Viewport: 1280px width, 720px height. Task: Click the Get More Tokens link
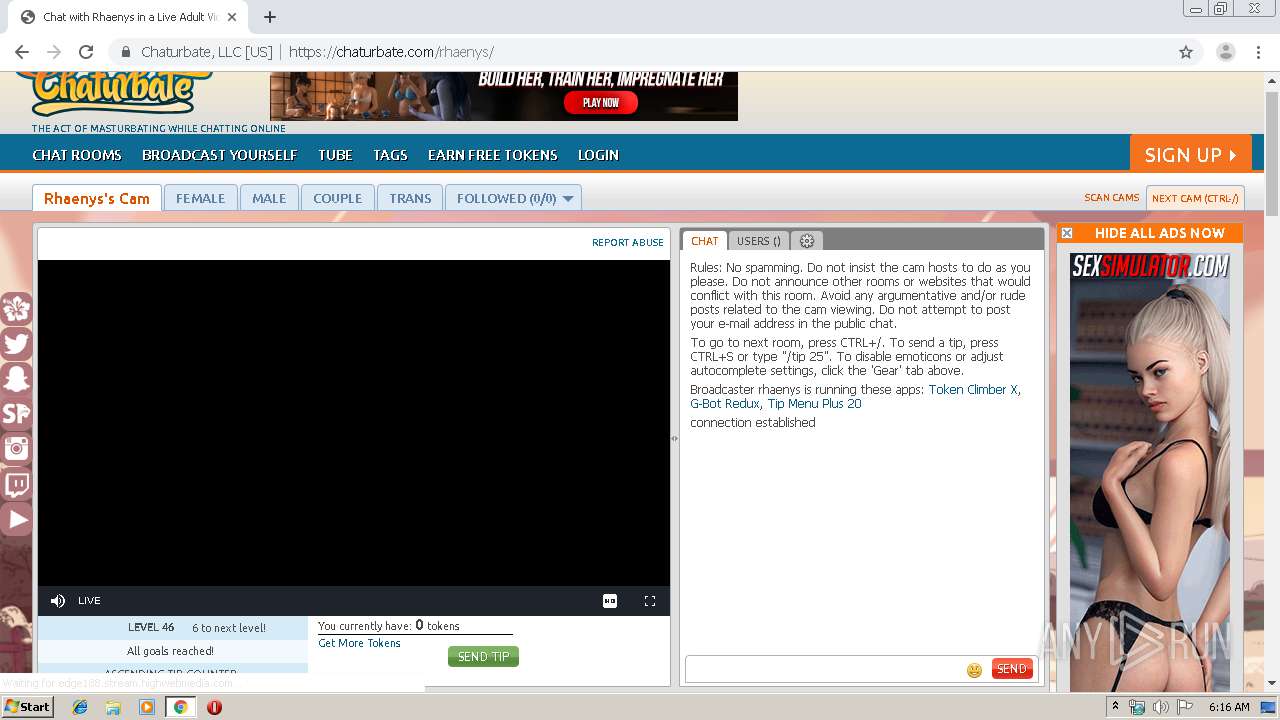(x=359, y=643)
